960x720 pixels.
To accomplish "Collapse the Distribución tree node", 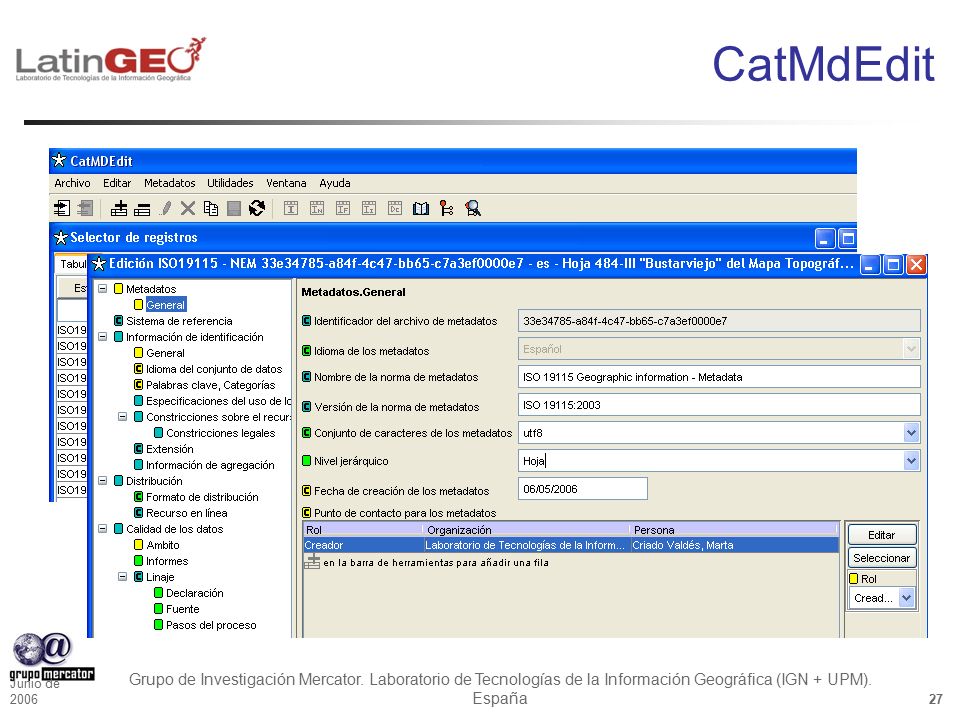I will [x=103, y=481].
